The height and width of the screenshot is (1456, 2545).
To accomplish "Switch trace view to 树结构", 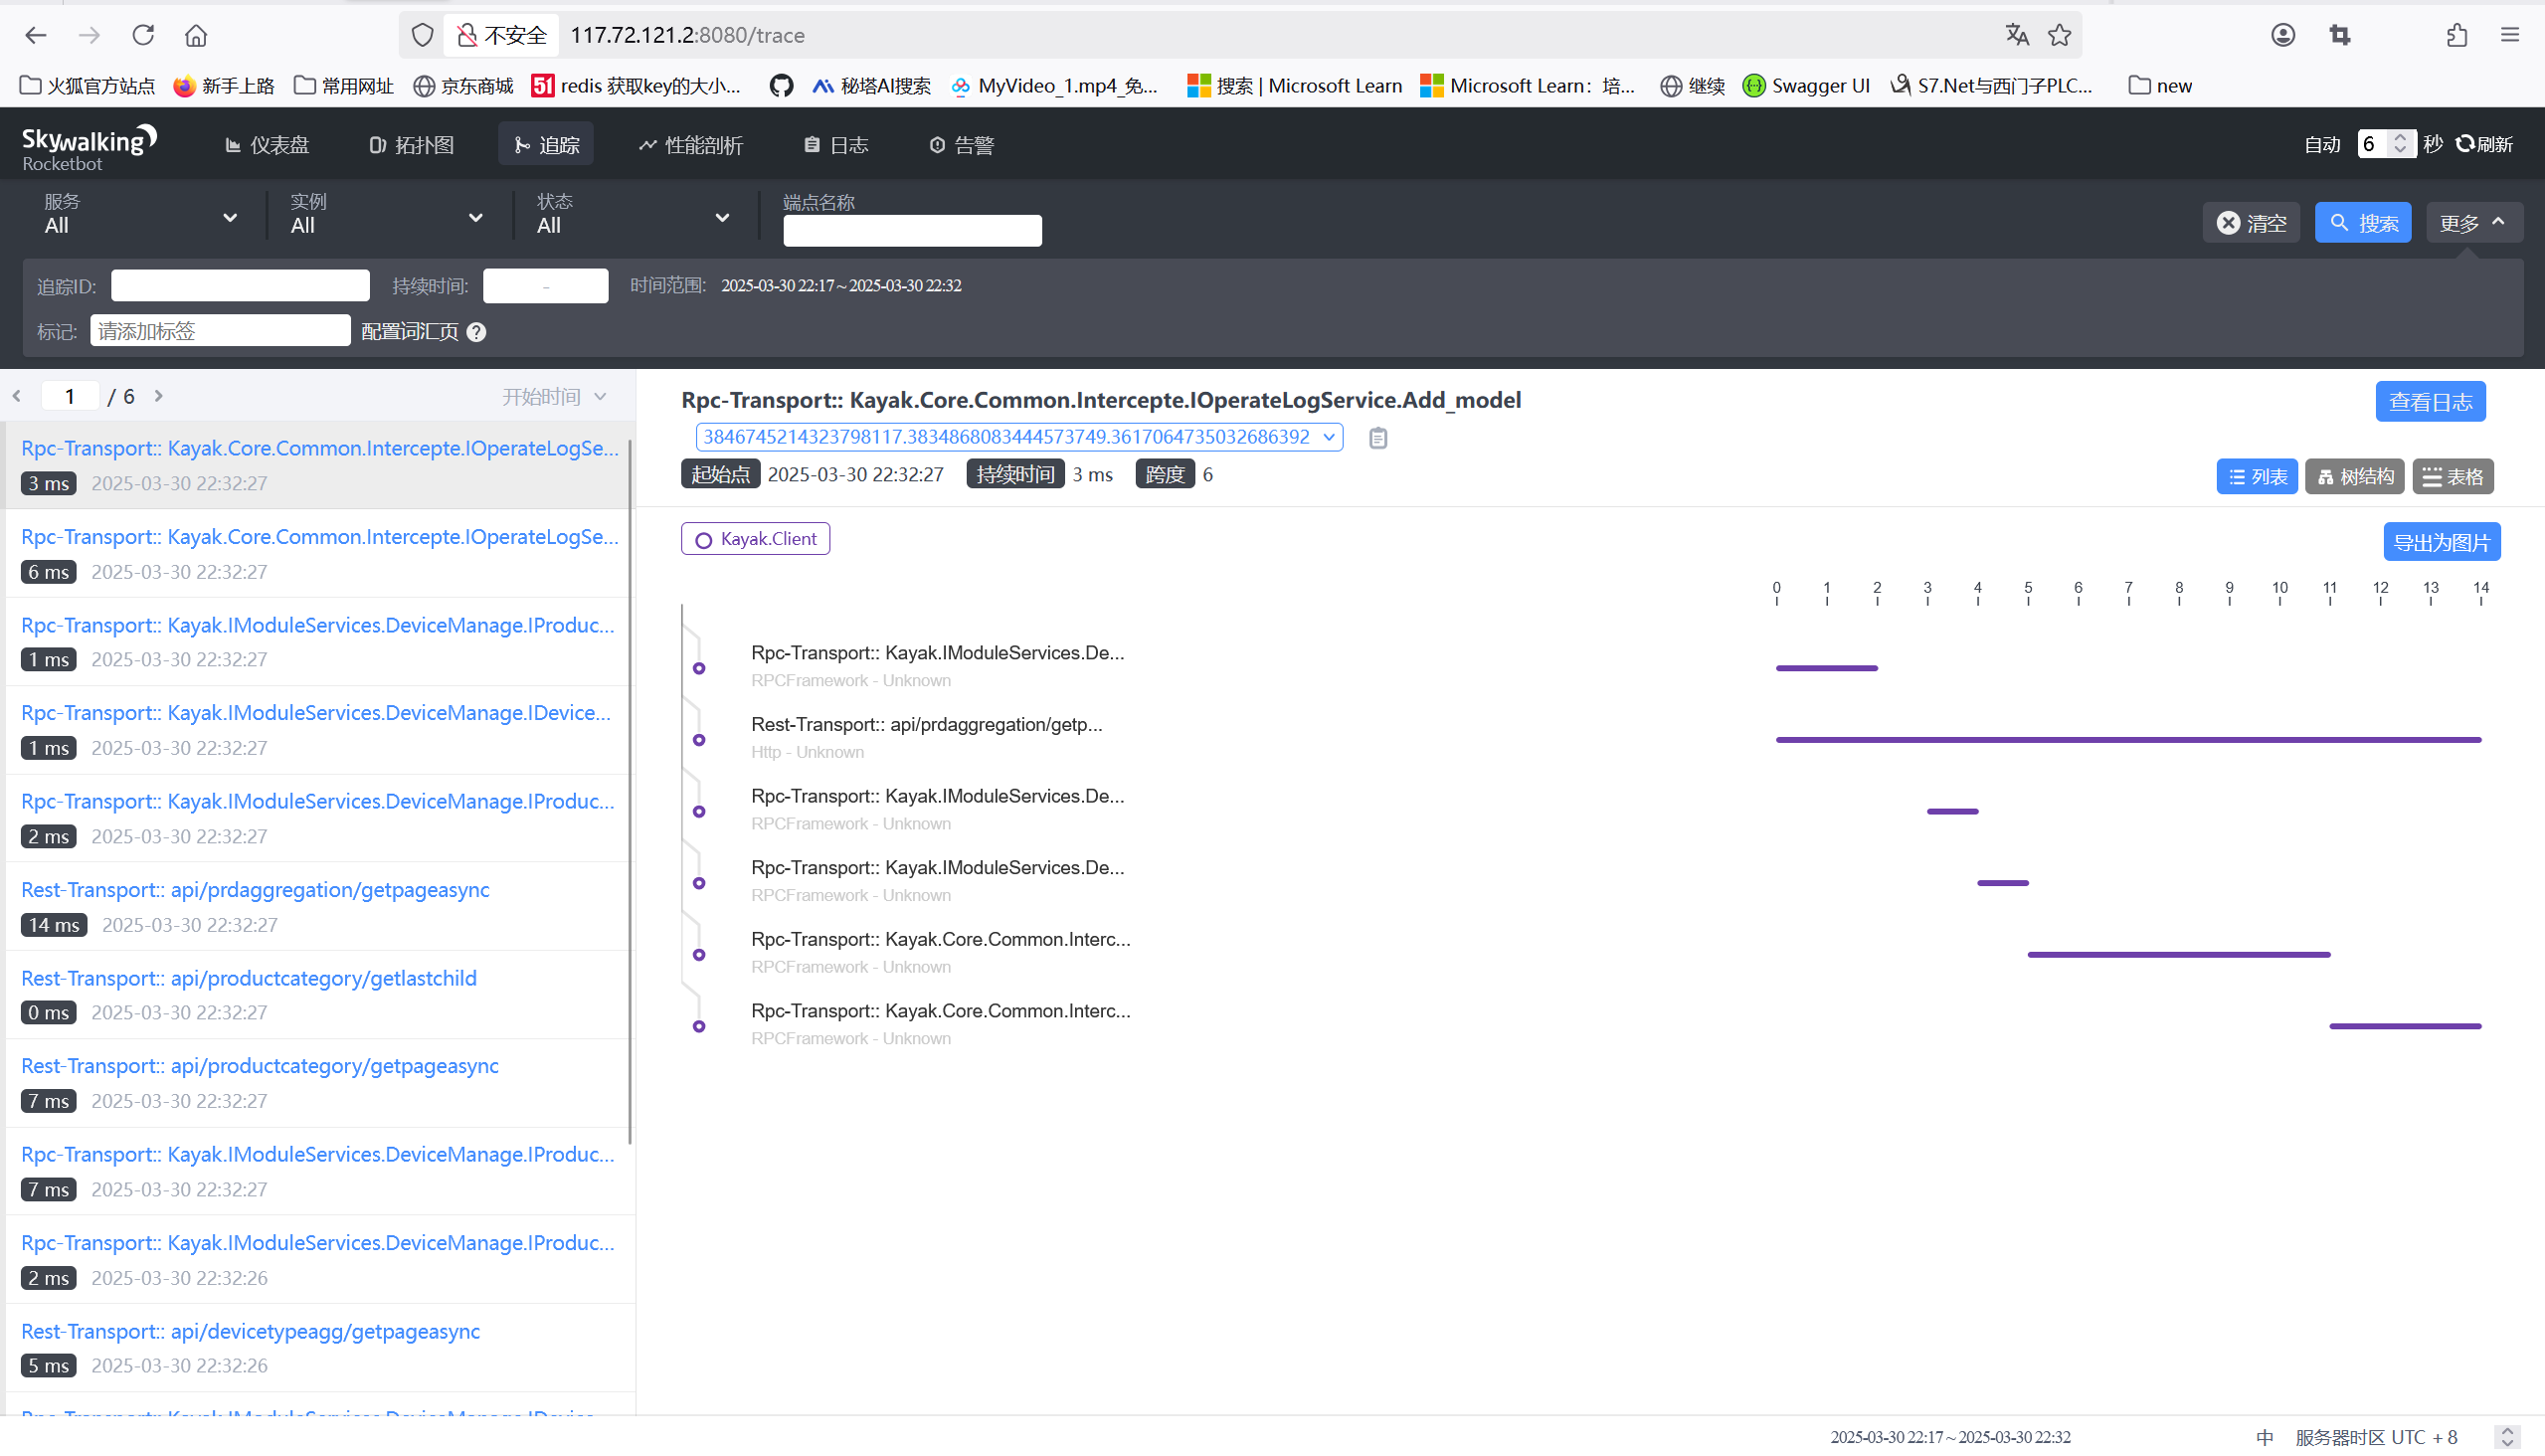I will tap(2355, 477).
